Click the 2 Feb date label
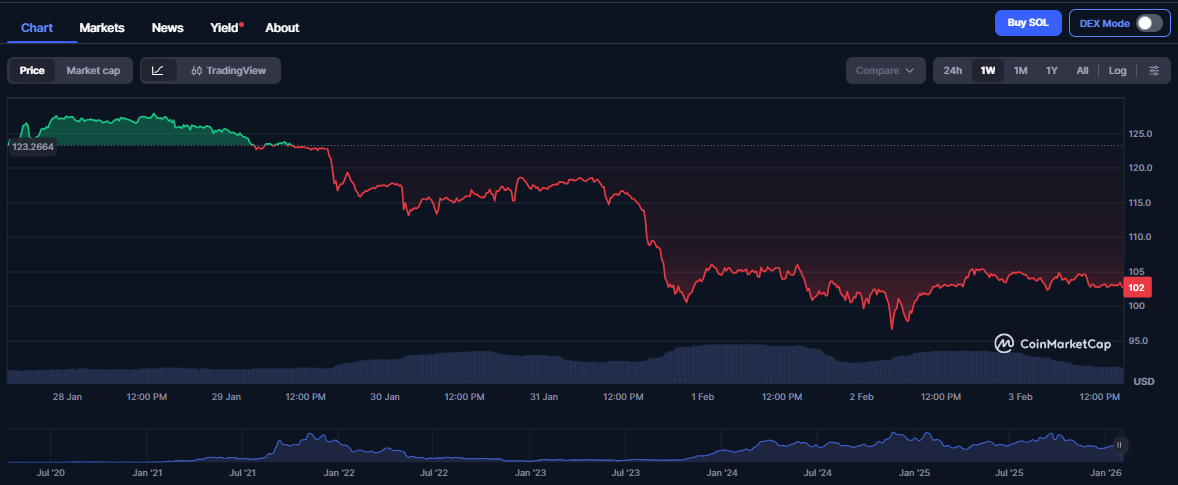1178x485 pixels. [x=861, y=396]
